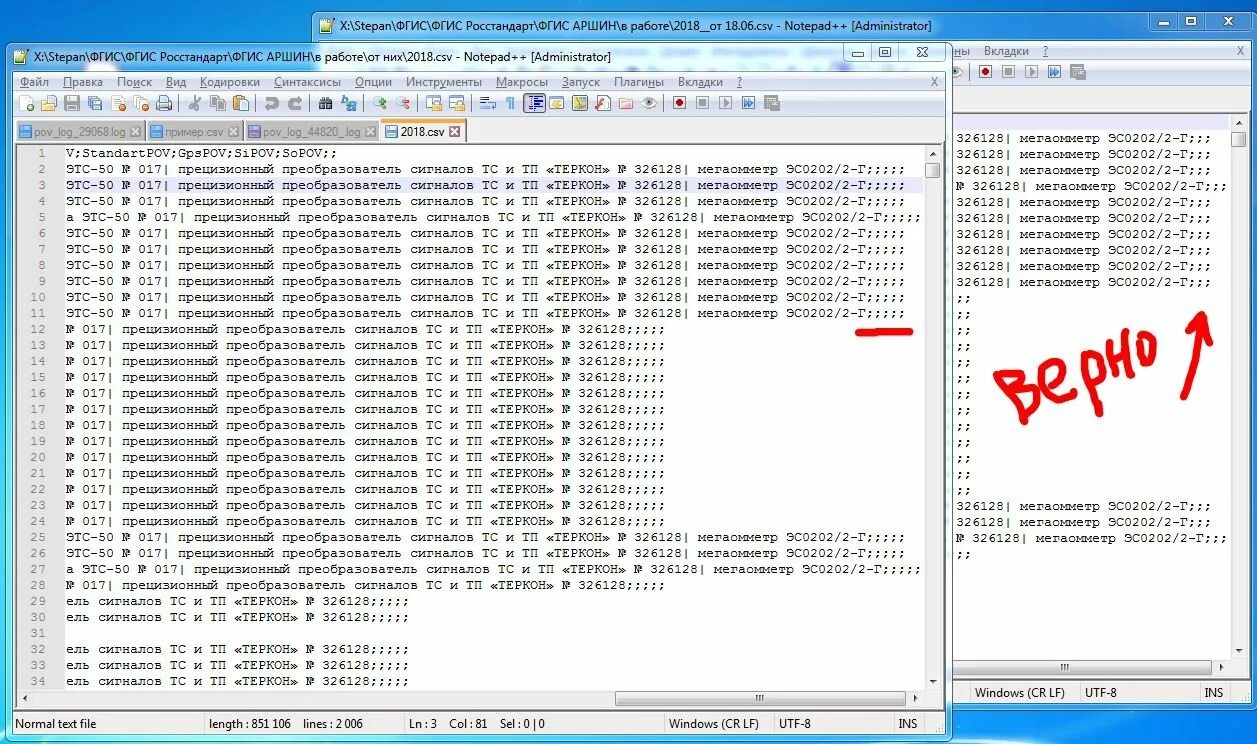
Task: Click vertical scrollbar down arrow, front window
Action: coord(933,681)
